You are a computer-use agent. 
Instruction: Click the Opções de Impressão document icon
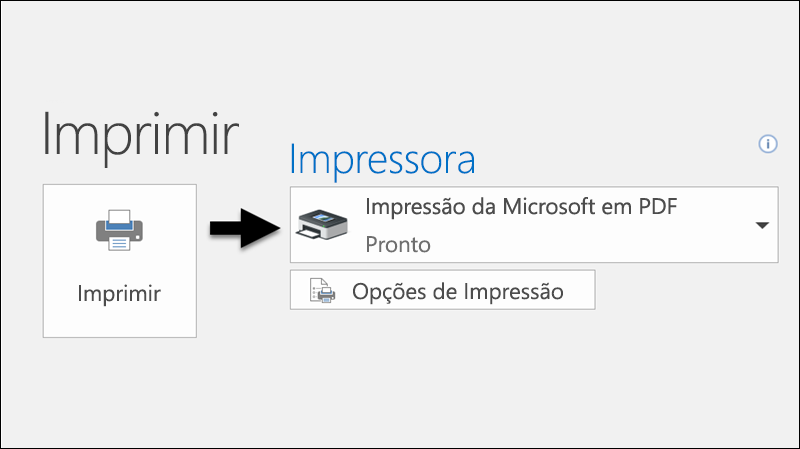click(323, 291)
